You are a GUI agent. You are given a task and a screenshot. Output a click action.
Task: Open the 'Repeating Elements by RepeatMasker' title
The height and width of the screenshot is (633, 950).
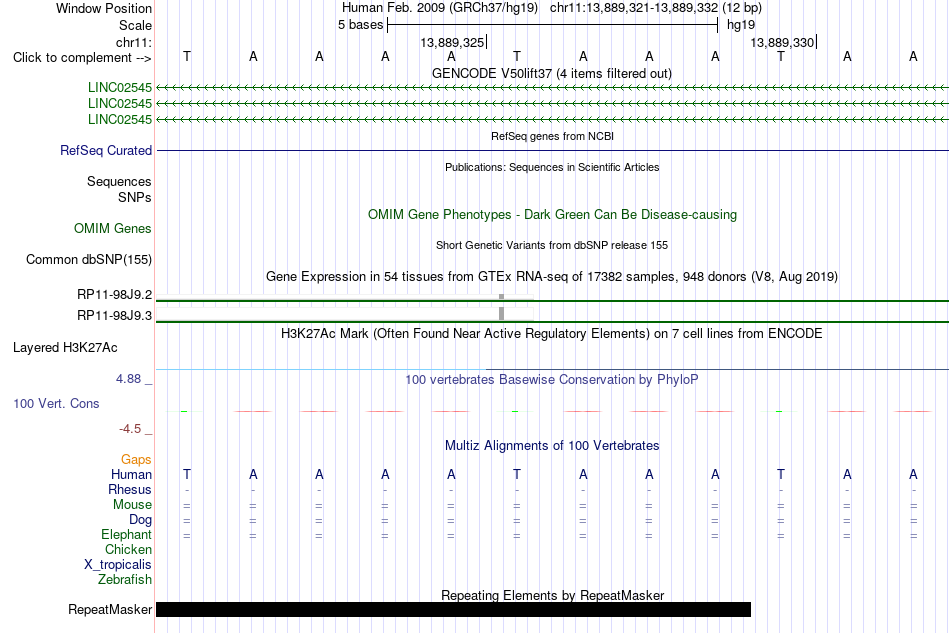[552, 595]
